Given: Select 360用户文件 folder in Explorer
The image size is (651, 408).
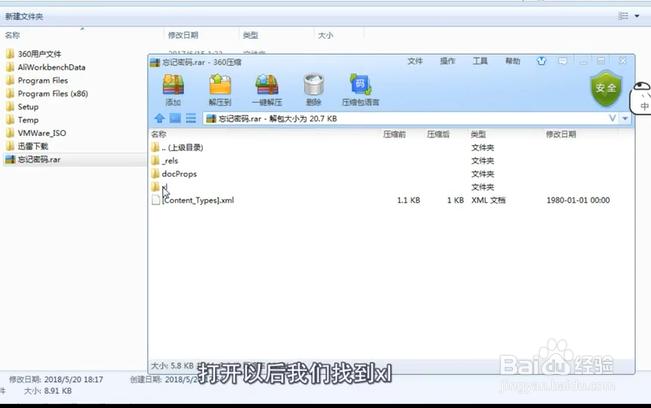Looking at the screenshot, I should pyautogui.click(x=34, y=54).
